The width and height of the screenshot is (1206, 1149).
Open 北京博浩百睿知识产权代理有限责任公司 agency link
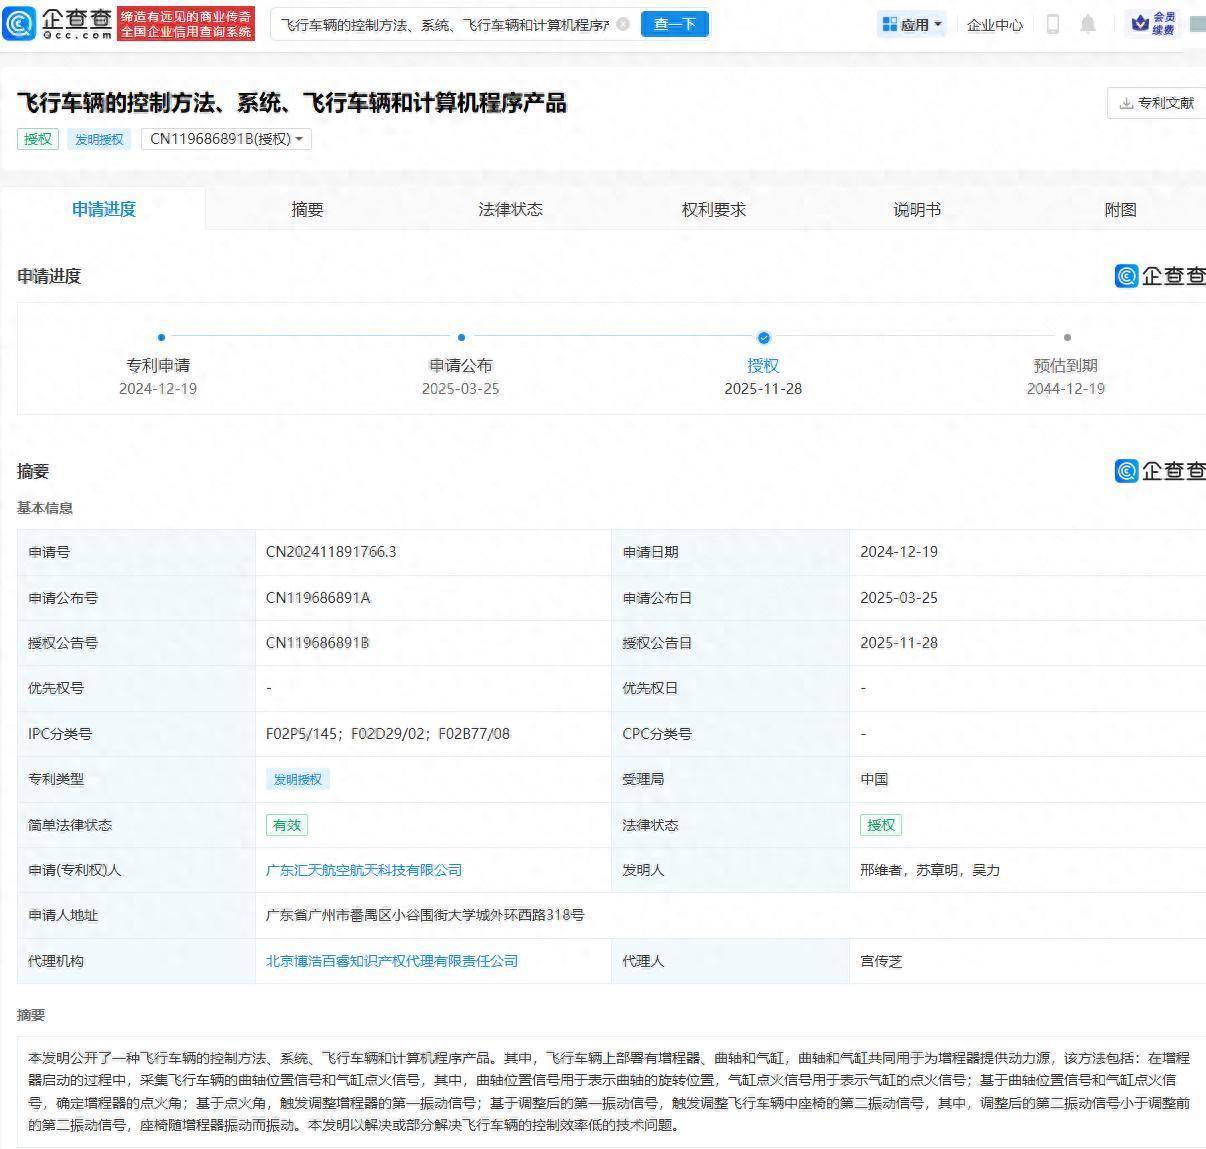click(391, 961)
